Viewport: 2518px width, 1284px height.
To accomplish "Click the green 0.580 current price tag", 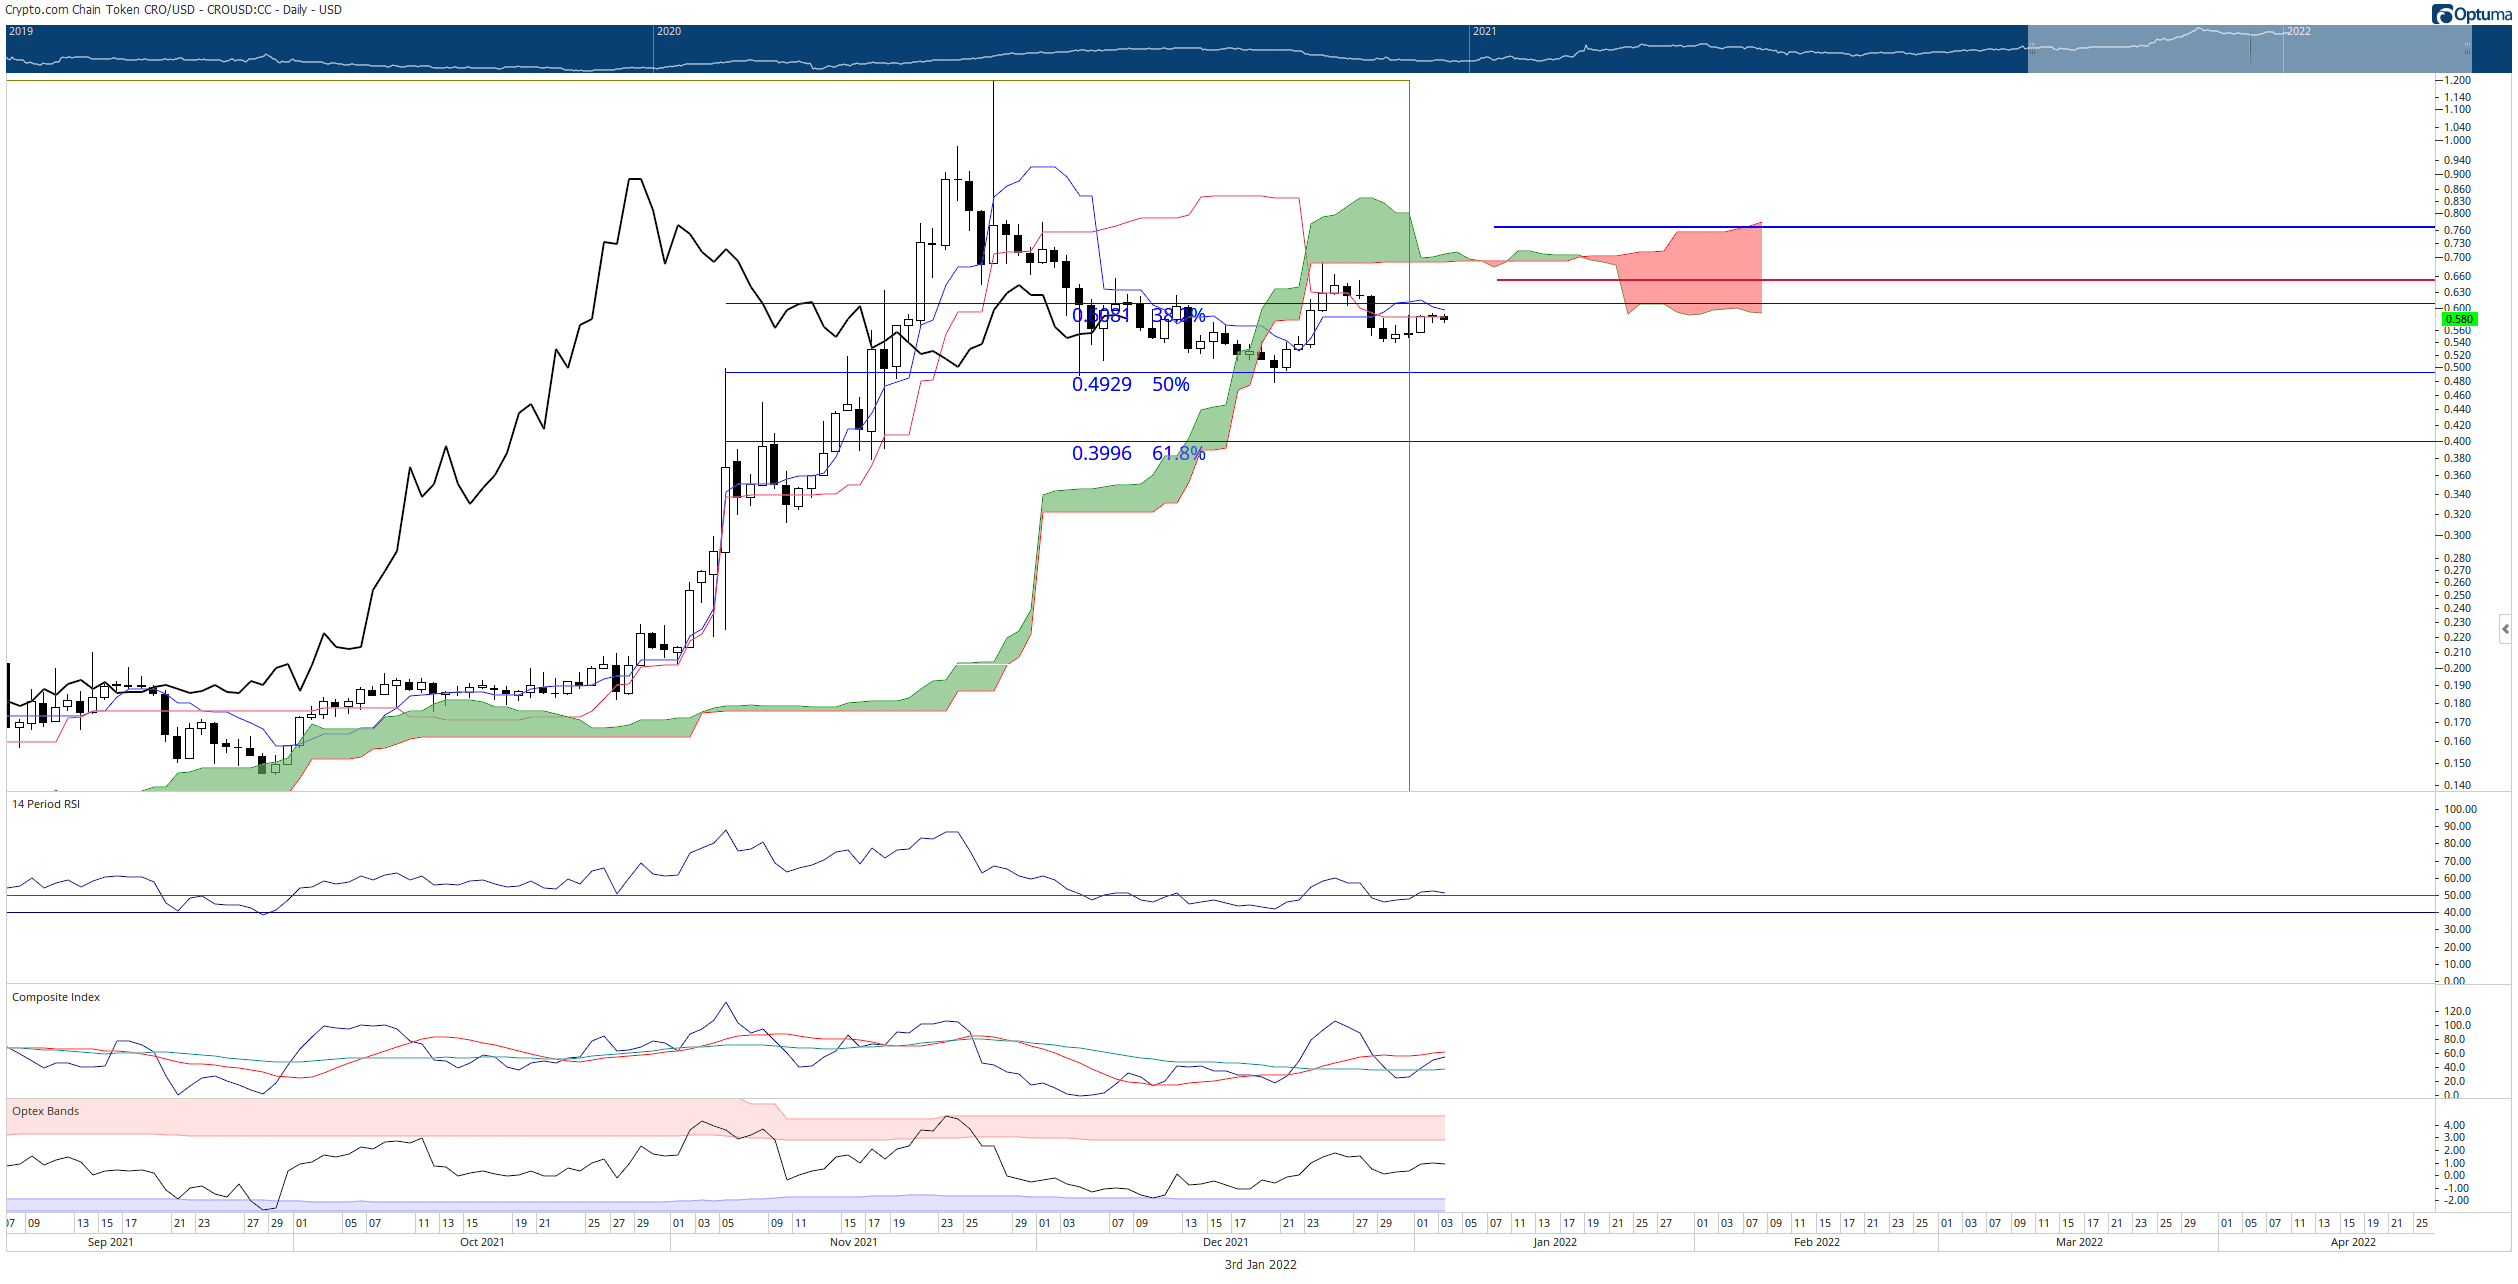I will click(2459, 319).
